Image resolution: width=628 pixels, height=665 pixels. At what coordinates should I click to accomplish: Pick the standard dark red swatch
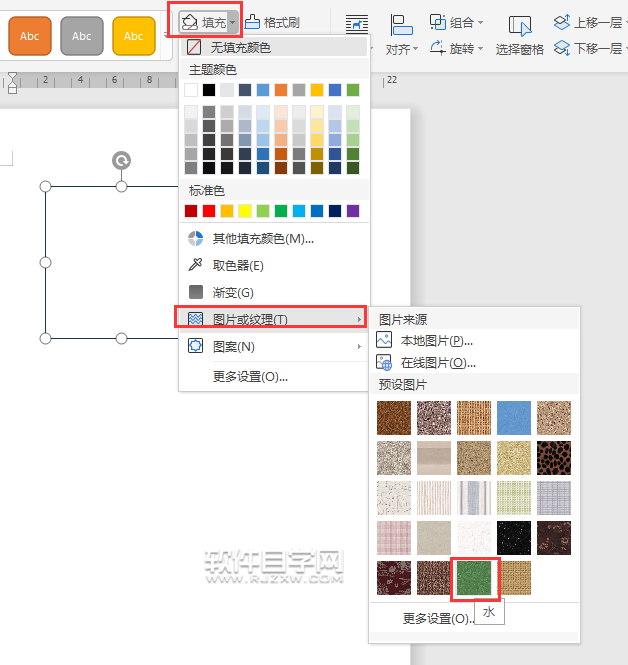191,211
